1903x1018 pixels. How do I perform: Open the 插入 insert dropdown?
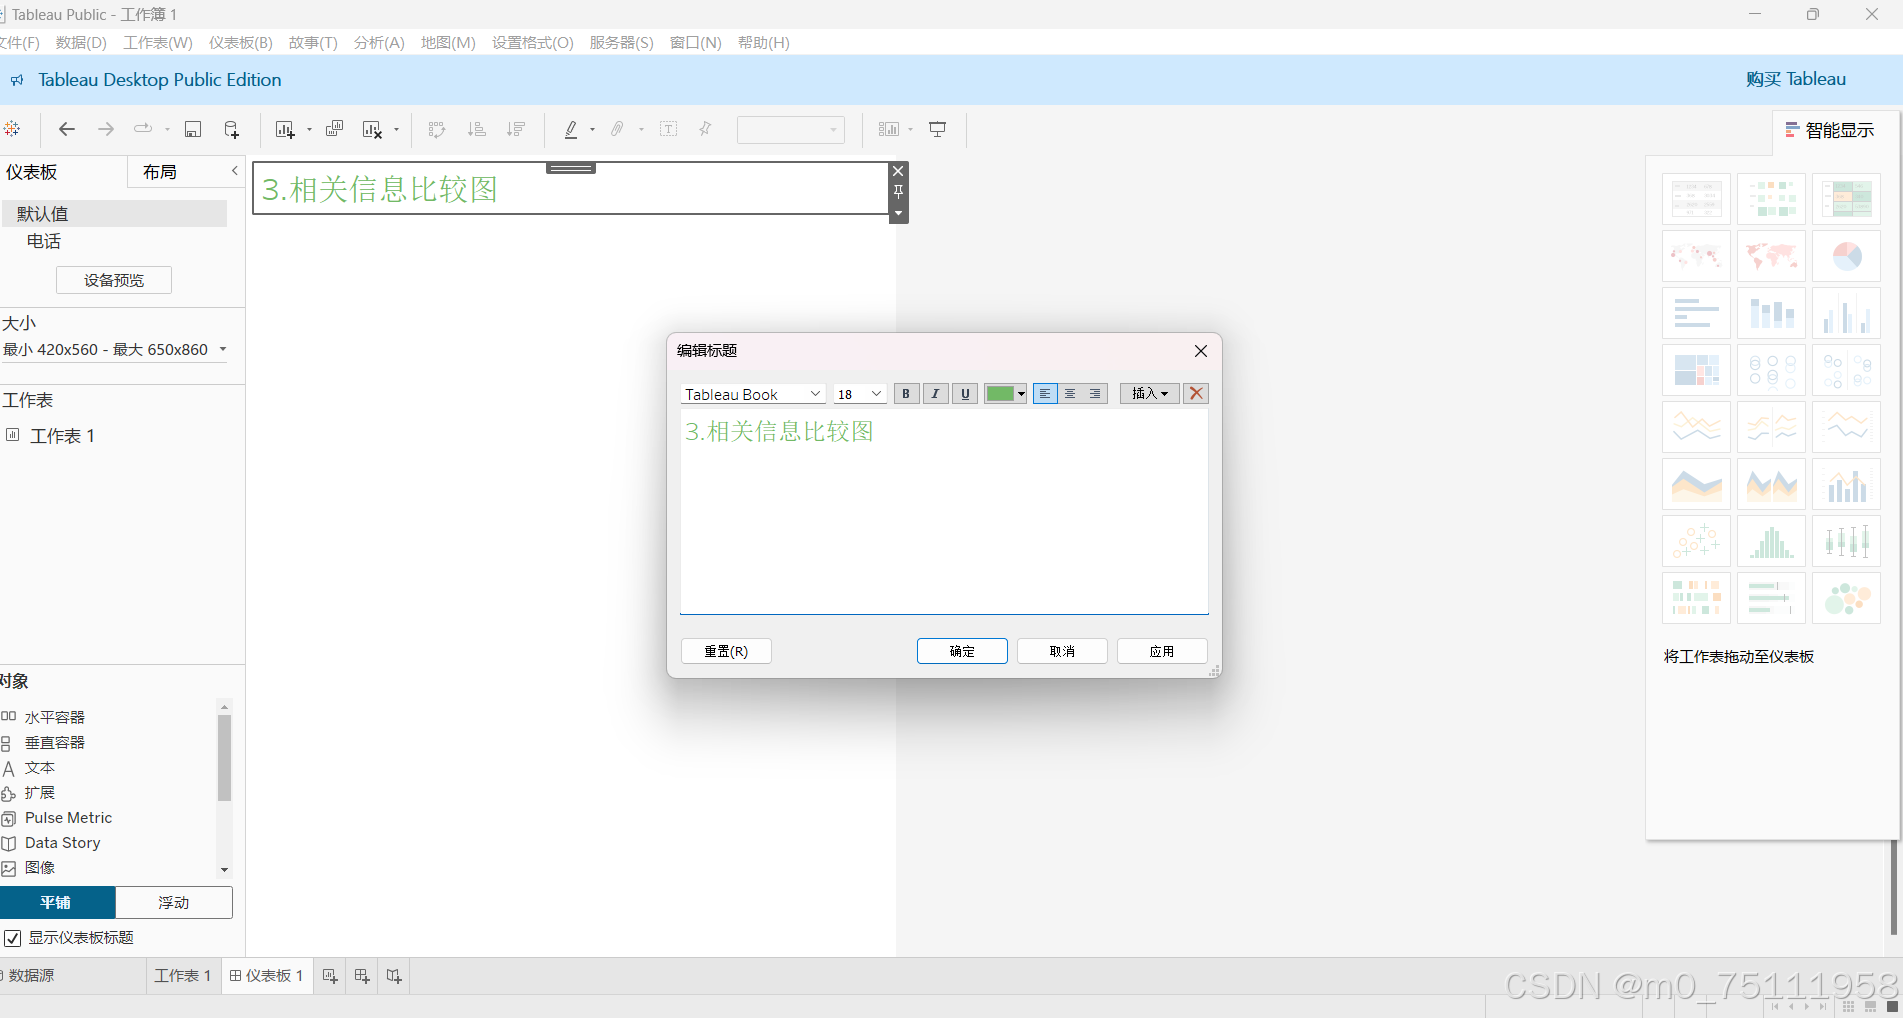point(1149,394)
